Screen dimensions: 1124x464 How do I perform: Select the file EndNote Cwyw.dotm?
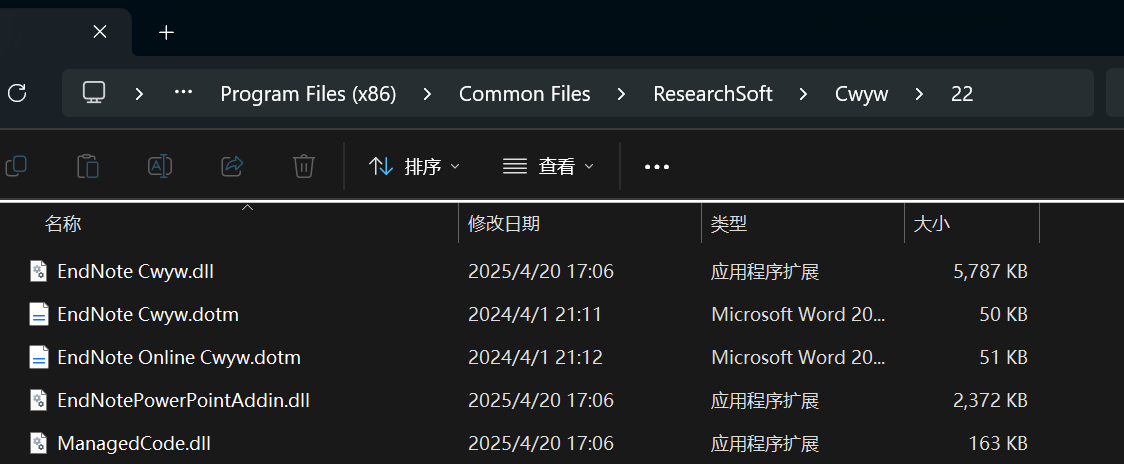pyautogui.click(x=148, y=315)
